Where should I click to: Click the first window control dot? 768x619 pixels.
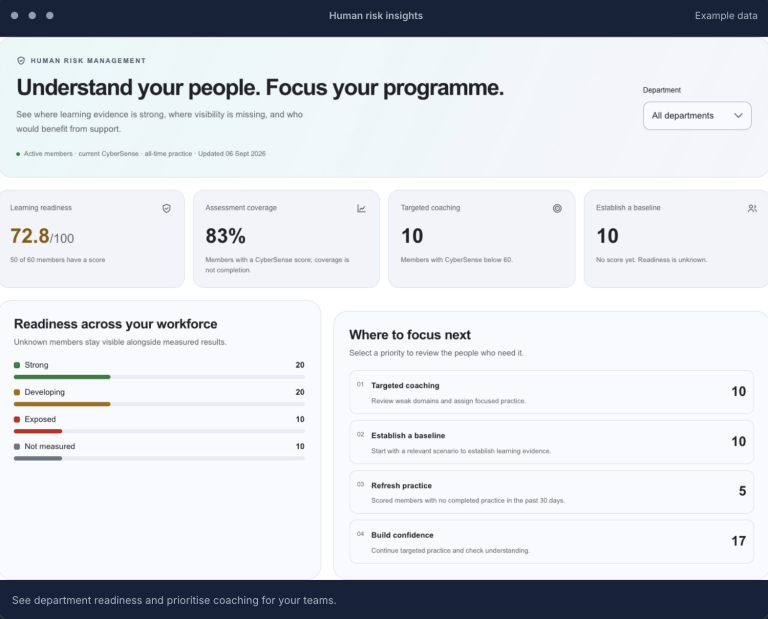pos(15,16)
